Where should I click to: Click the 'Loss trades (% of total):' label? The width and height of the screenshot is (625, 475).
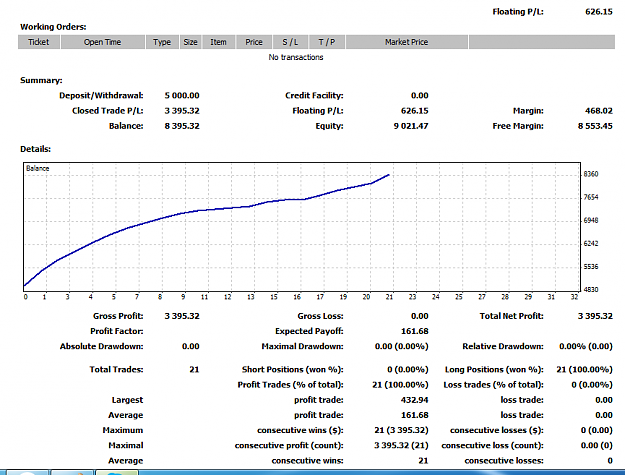(x=493, y=385)
